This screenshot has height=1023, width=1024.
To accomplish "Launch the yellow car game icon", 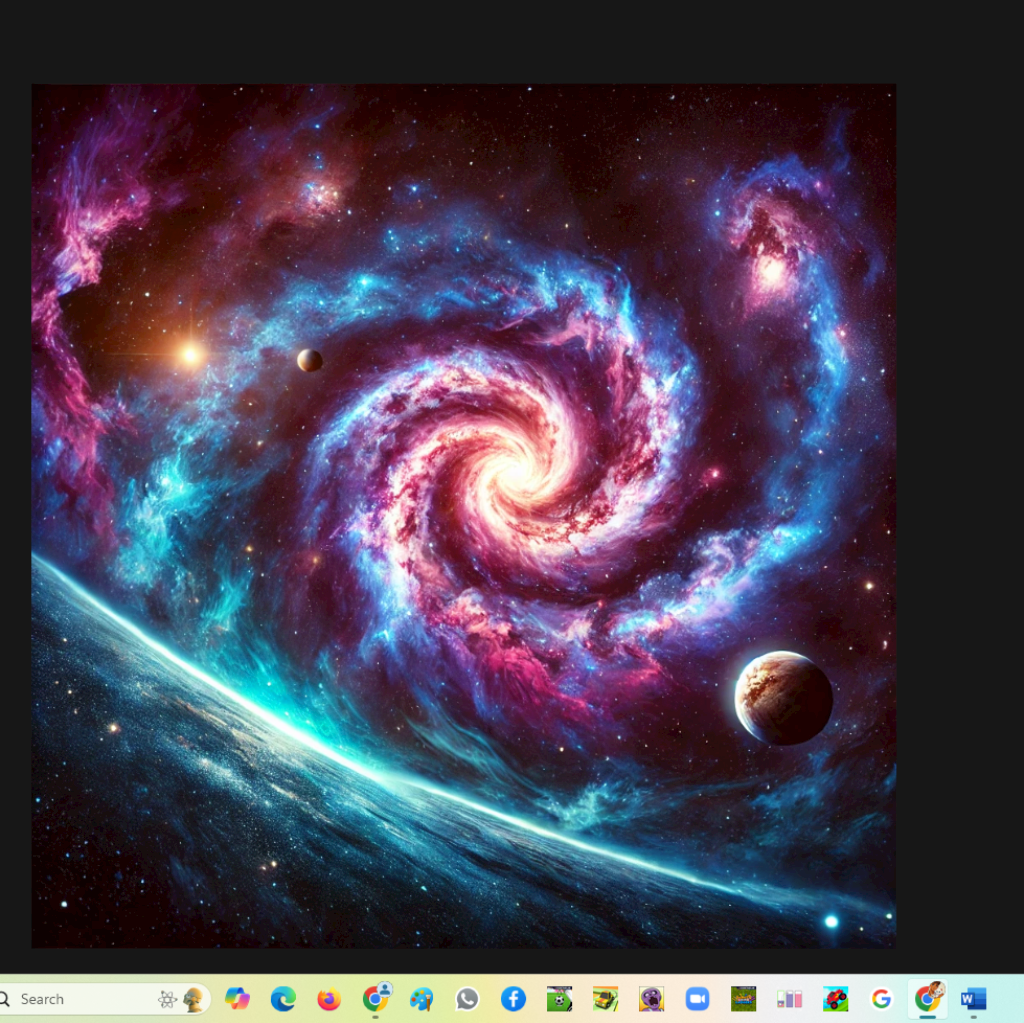I will (605, 999).
